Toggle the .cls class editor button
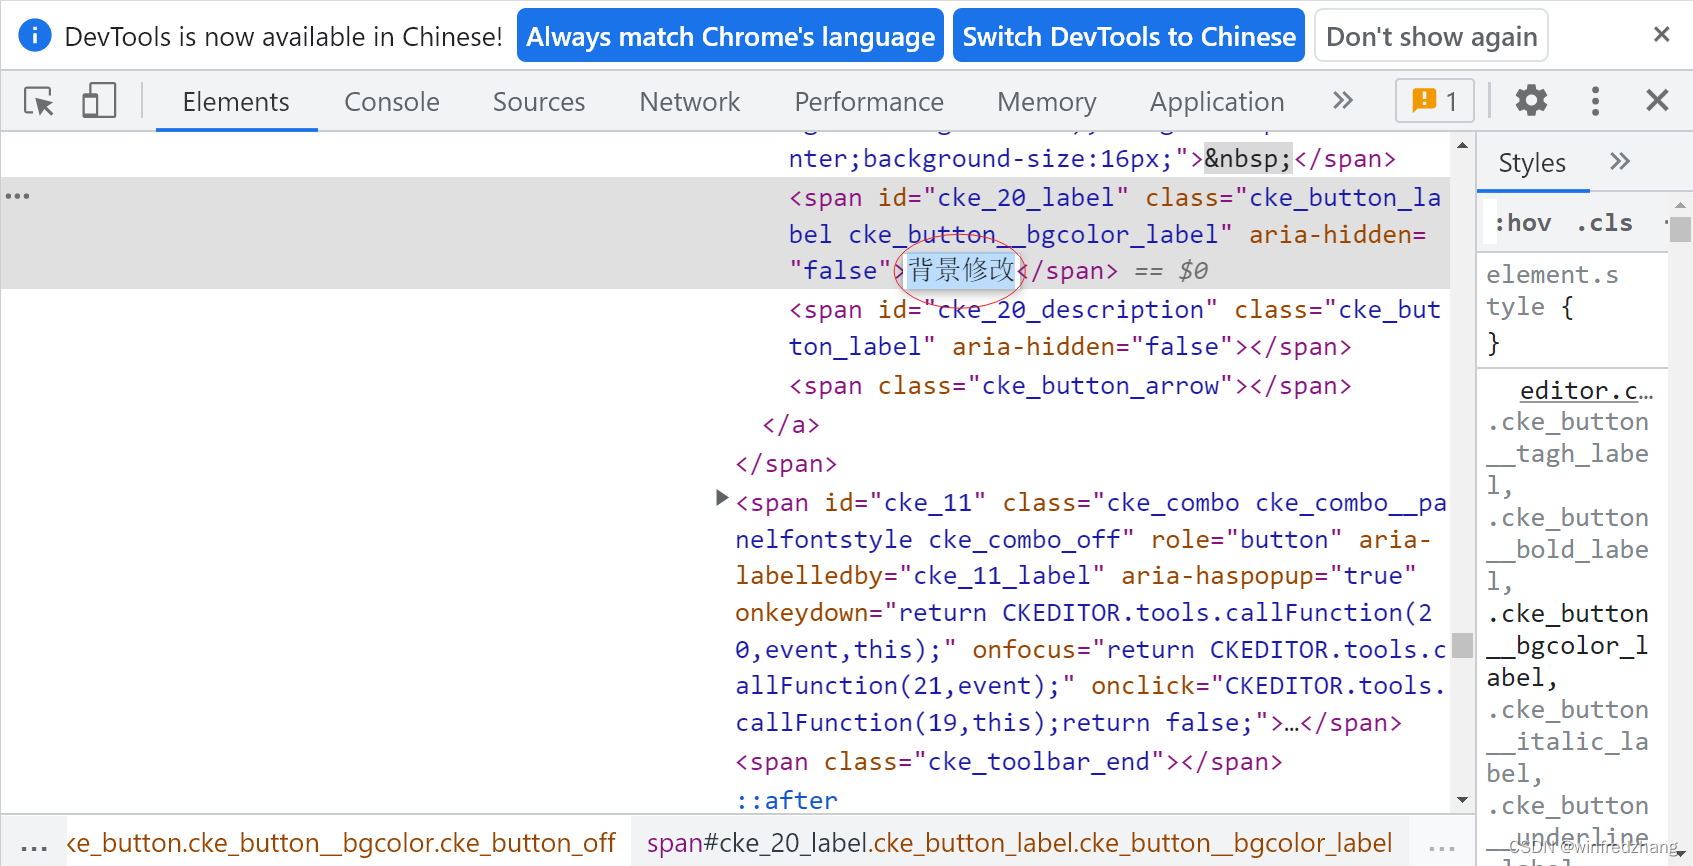 click(1605, 223)
